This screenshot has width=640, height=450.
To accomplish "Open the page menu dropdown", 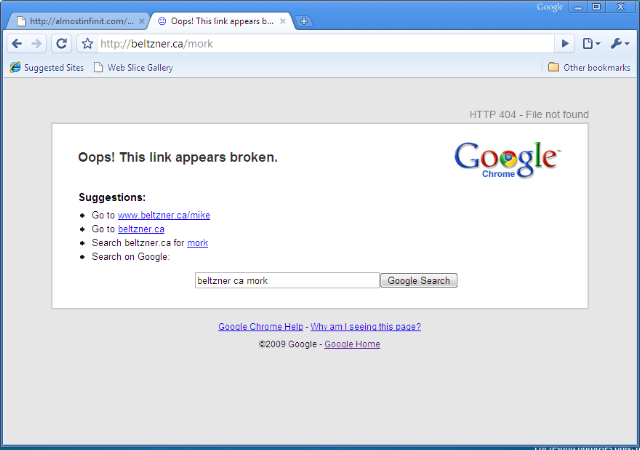I will pos(591,43).
